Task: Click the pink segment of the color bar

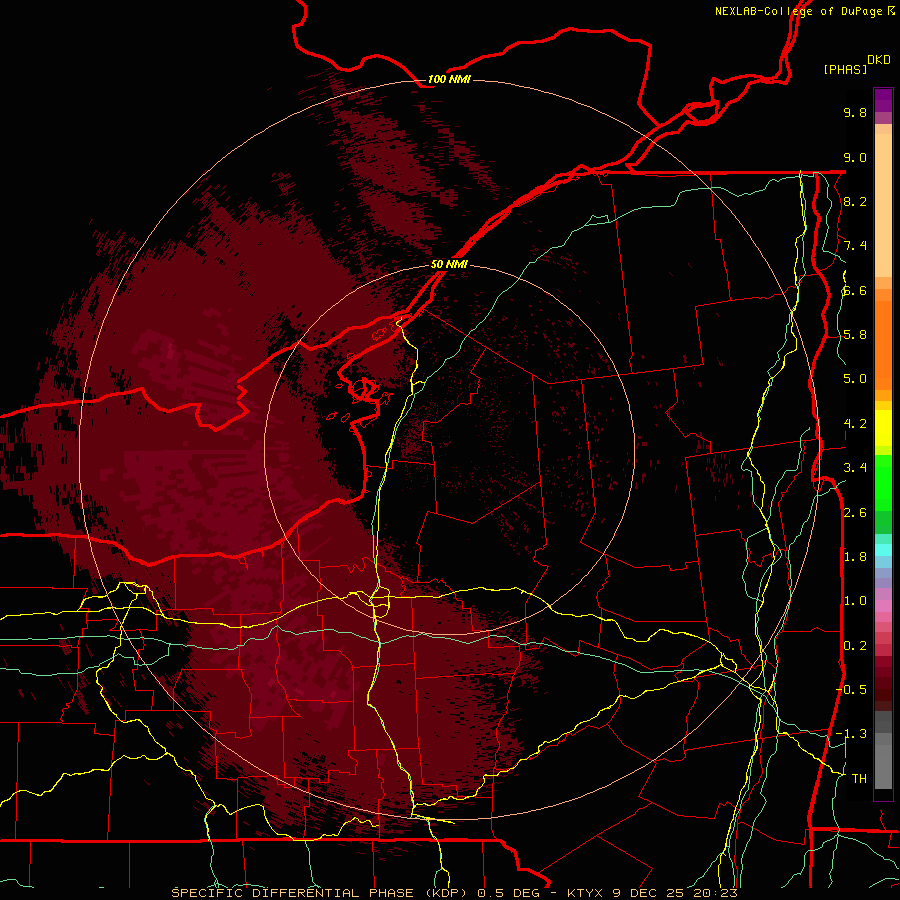Action: (x=883, y=606)
